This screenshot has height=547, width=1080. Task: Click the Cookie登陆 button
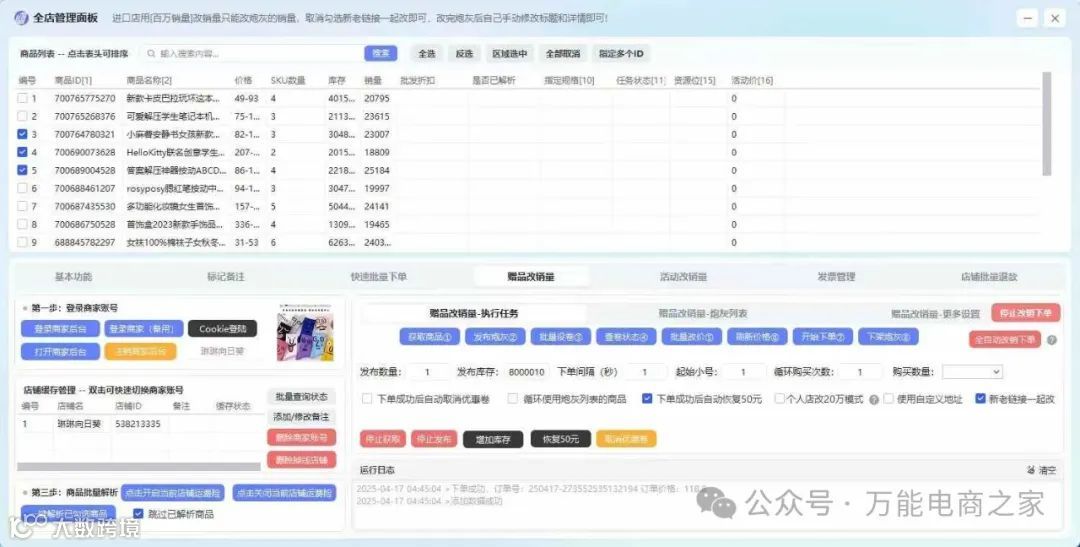tap(222, 329)
